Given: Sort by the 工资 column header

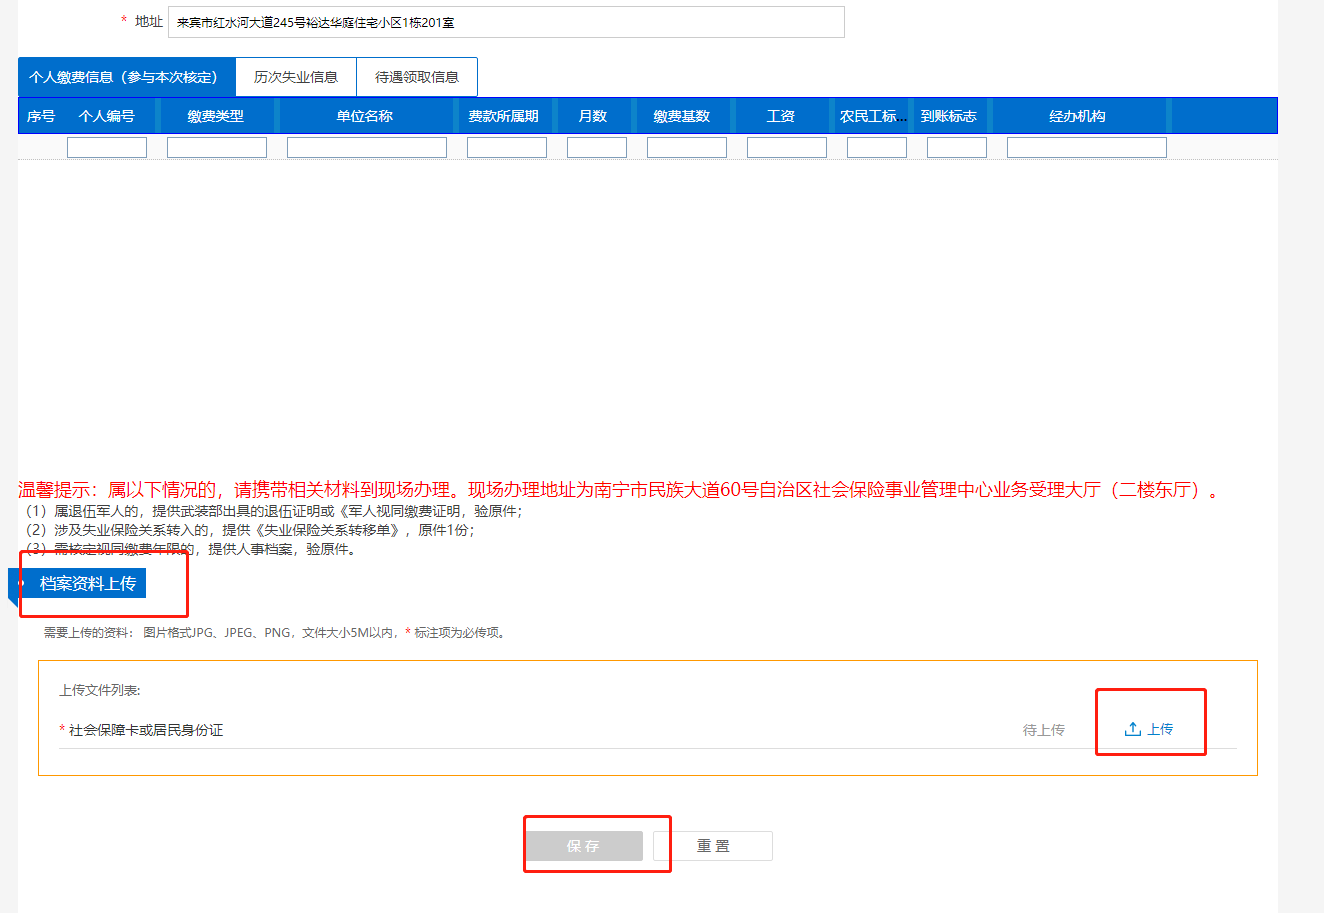Looking at the screenshot, I should [781, 116].
